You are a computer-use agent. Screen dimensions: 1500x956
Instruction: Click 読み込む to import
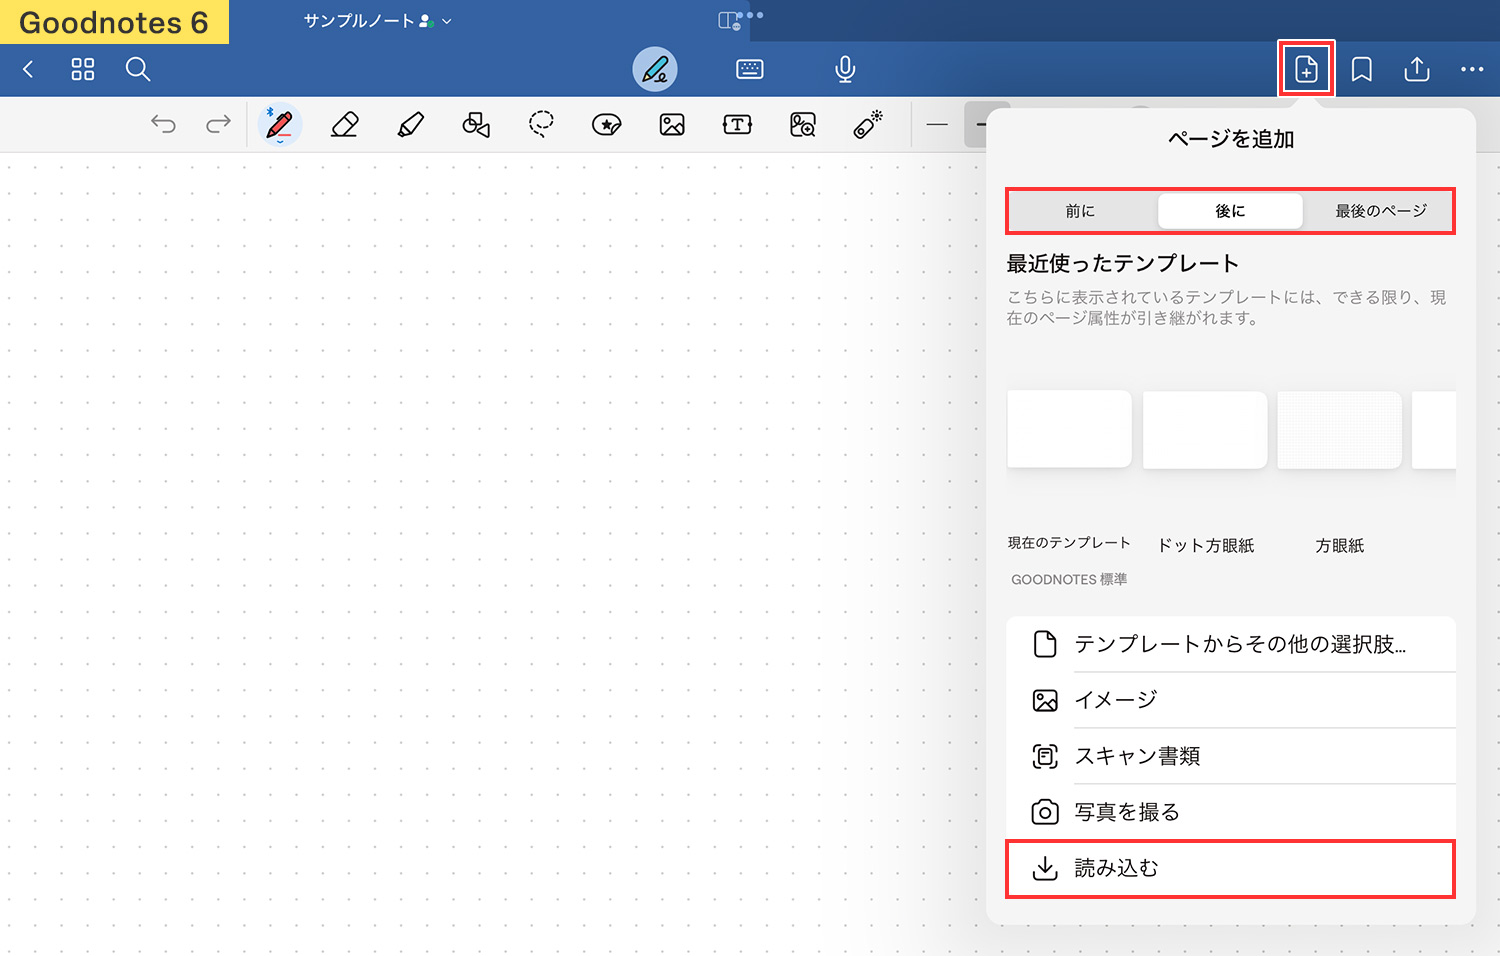[1230, 868]
